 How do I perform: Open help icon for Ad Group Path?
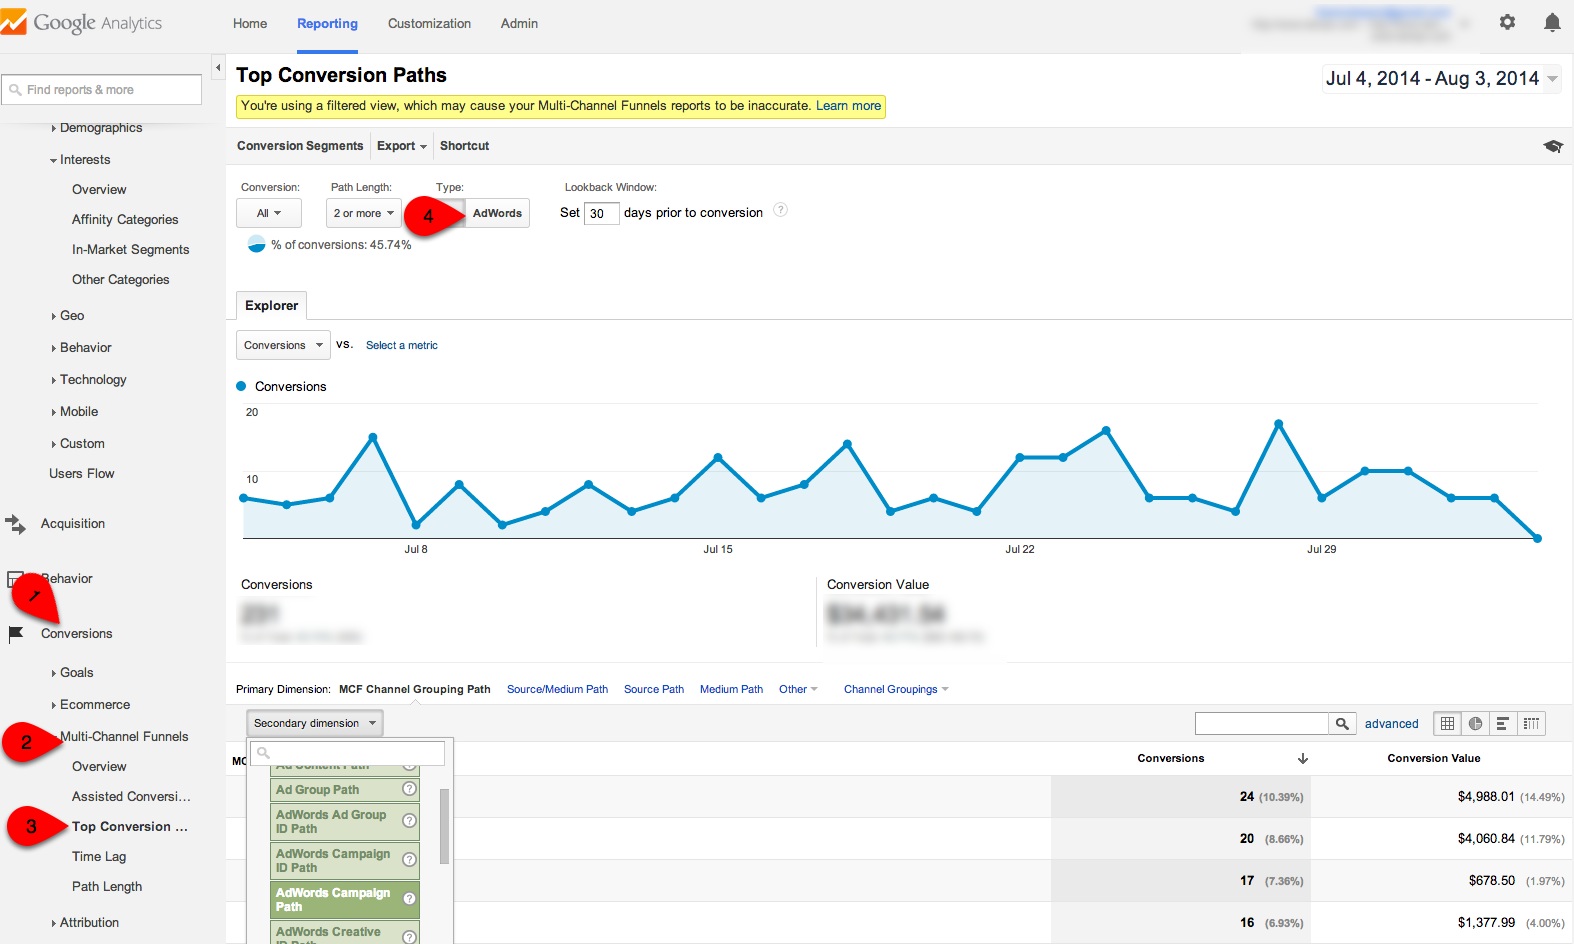click(409, 789)
